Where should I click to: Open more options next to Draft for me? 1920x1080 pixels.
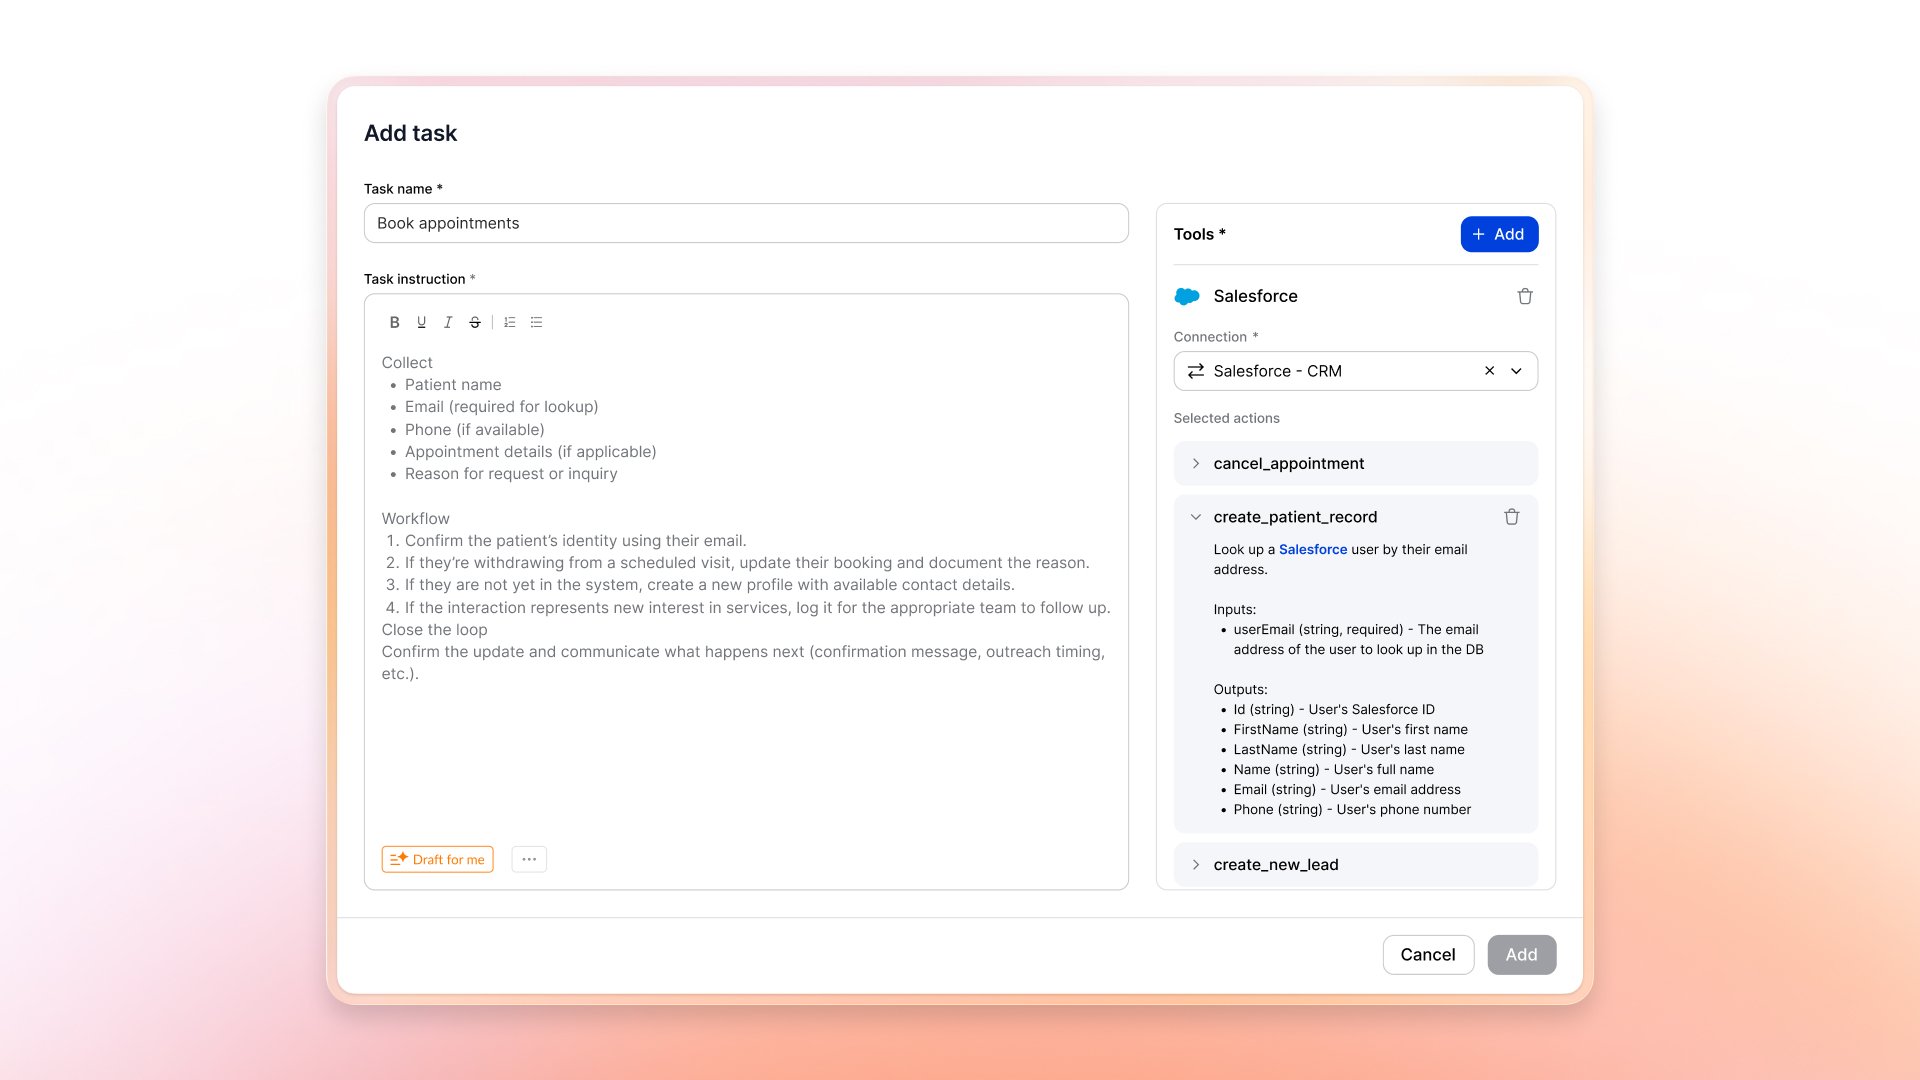click(529, 859)
